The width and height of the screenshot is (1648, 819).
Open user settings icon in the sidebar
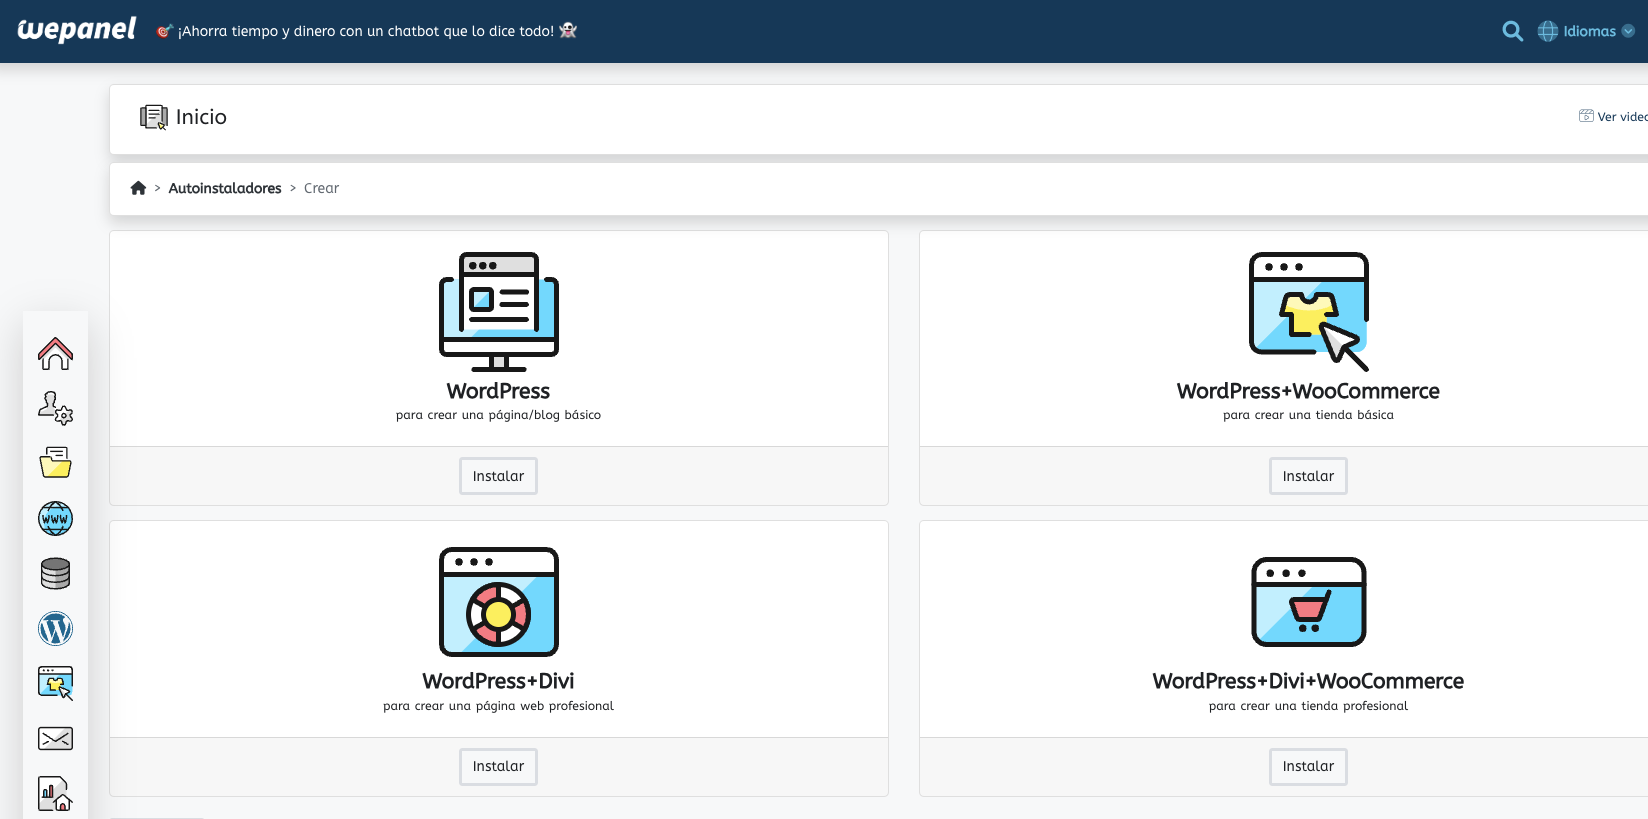point(55,408)
